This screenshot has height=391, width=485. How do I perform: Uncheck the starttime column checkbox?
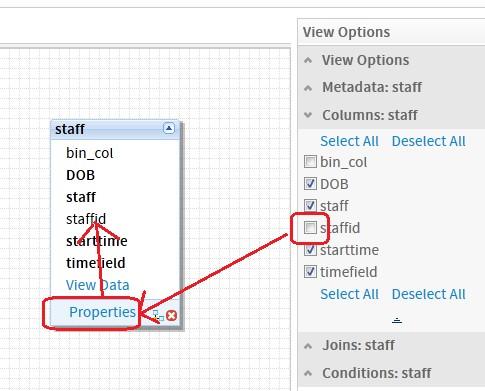point(310,250)
